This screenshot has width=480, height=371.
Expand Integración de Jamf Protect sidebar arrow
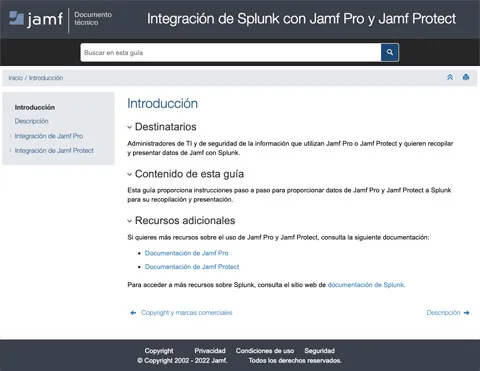(10, 151)
